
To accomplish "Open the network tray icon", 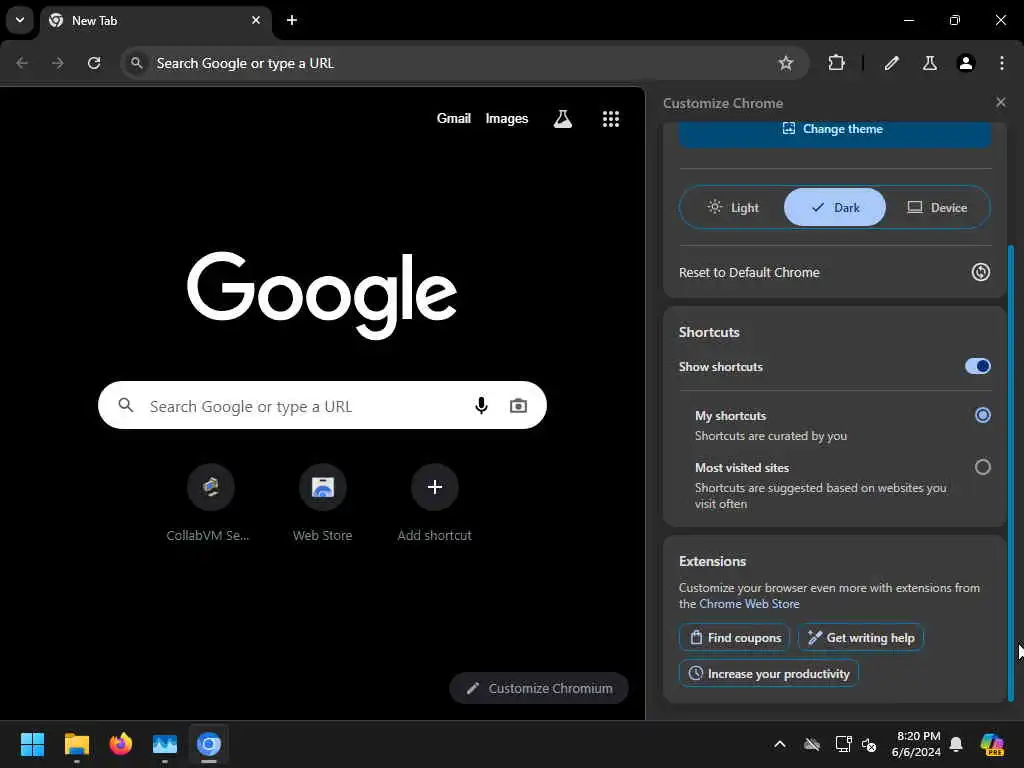I will (843, 744).
